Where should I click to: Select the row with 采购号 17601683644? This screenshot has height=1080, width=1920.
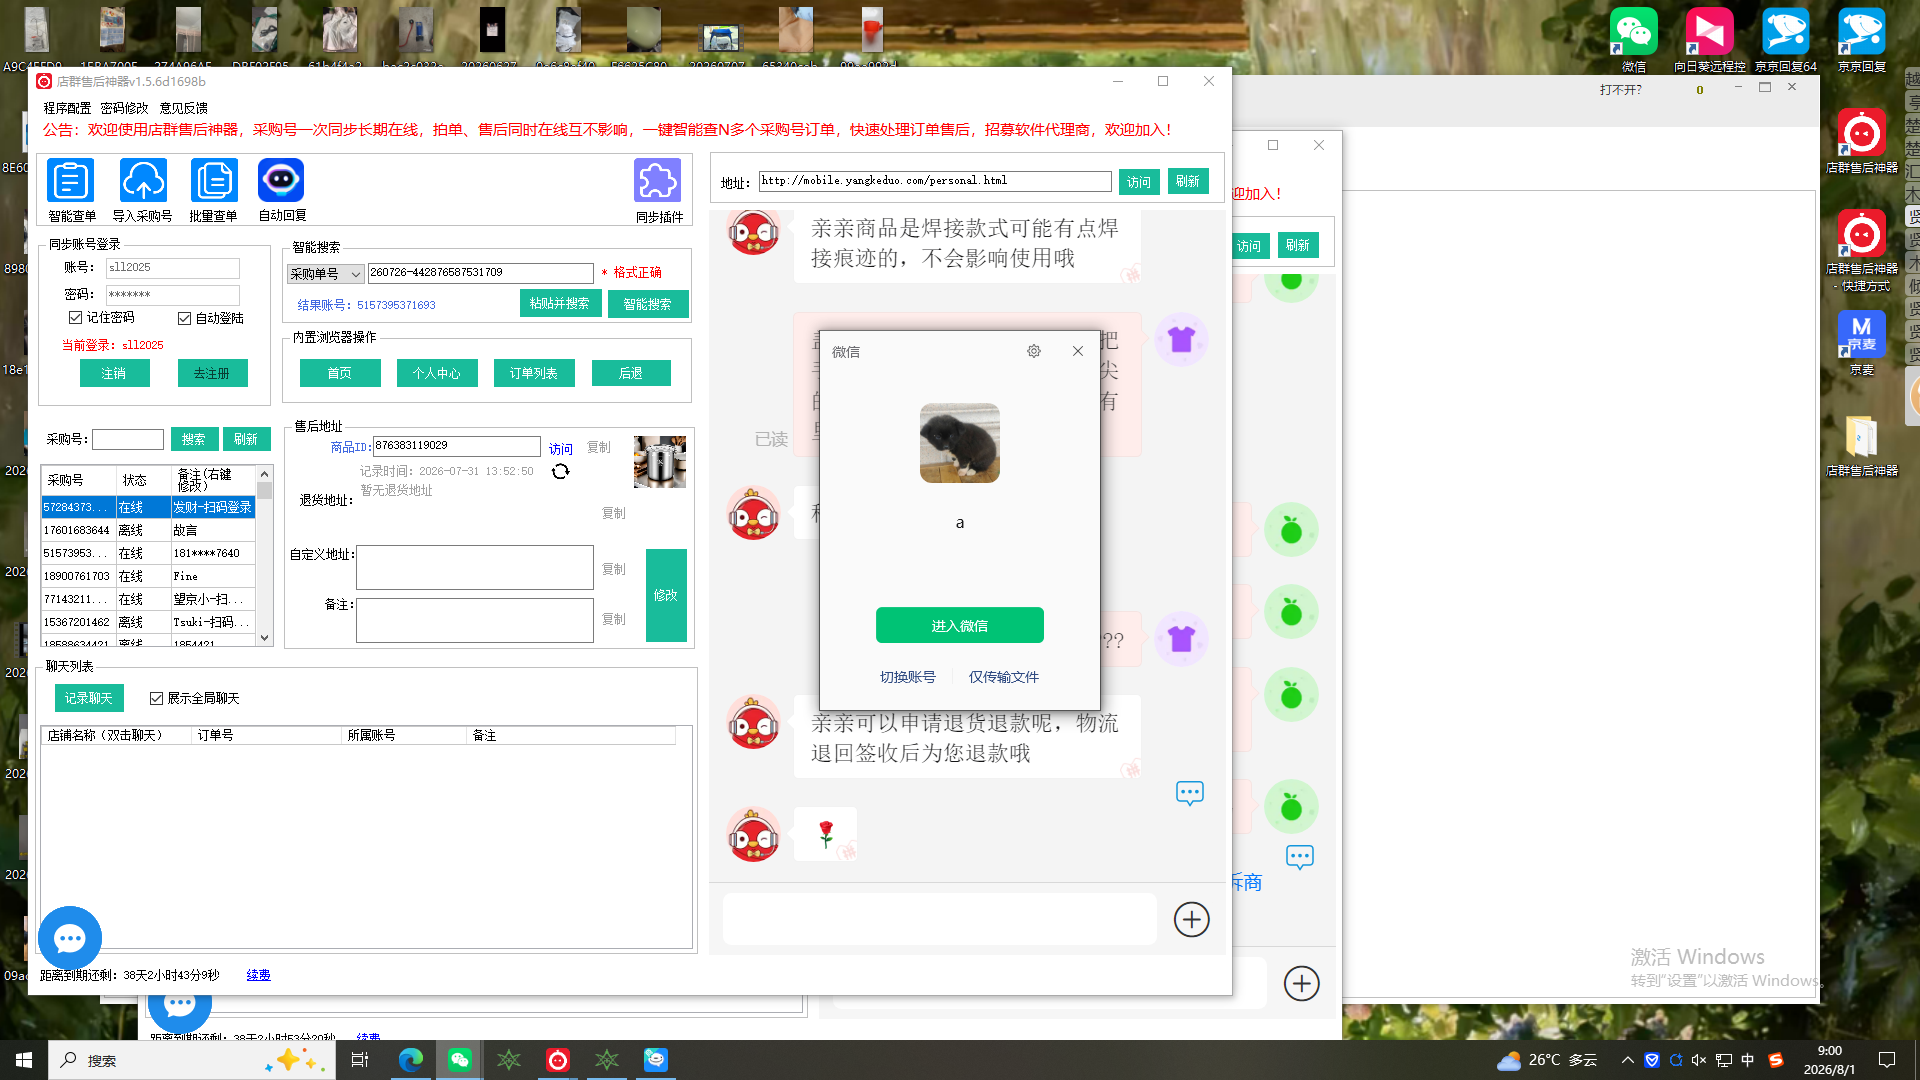pos(148,530)
